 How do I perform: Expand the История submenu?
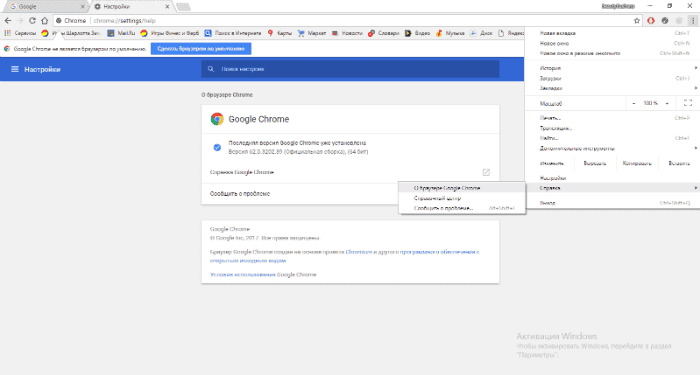(612, 68)
